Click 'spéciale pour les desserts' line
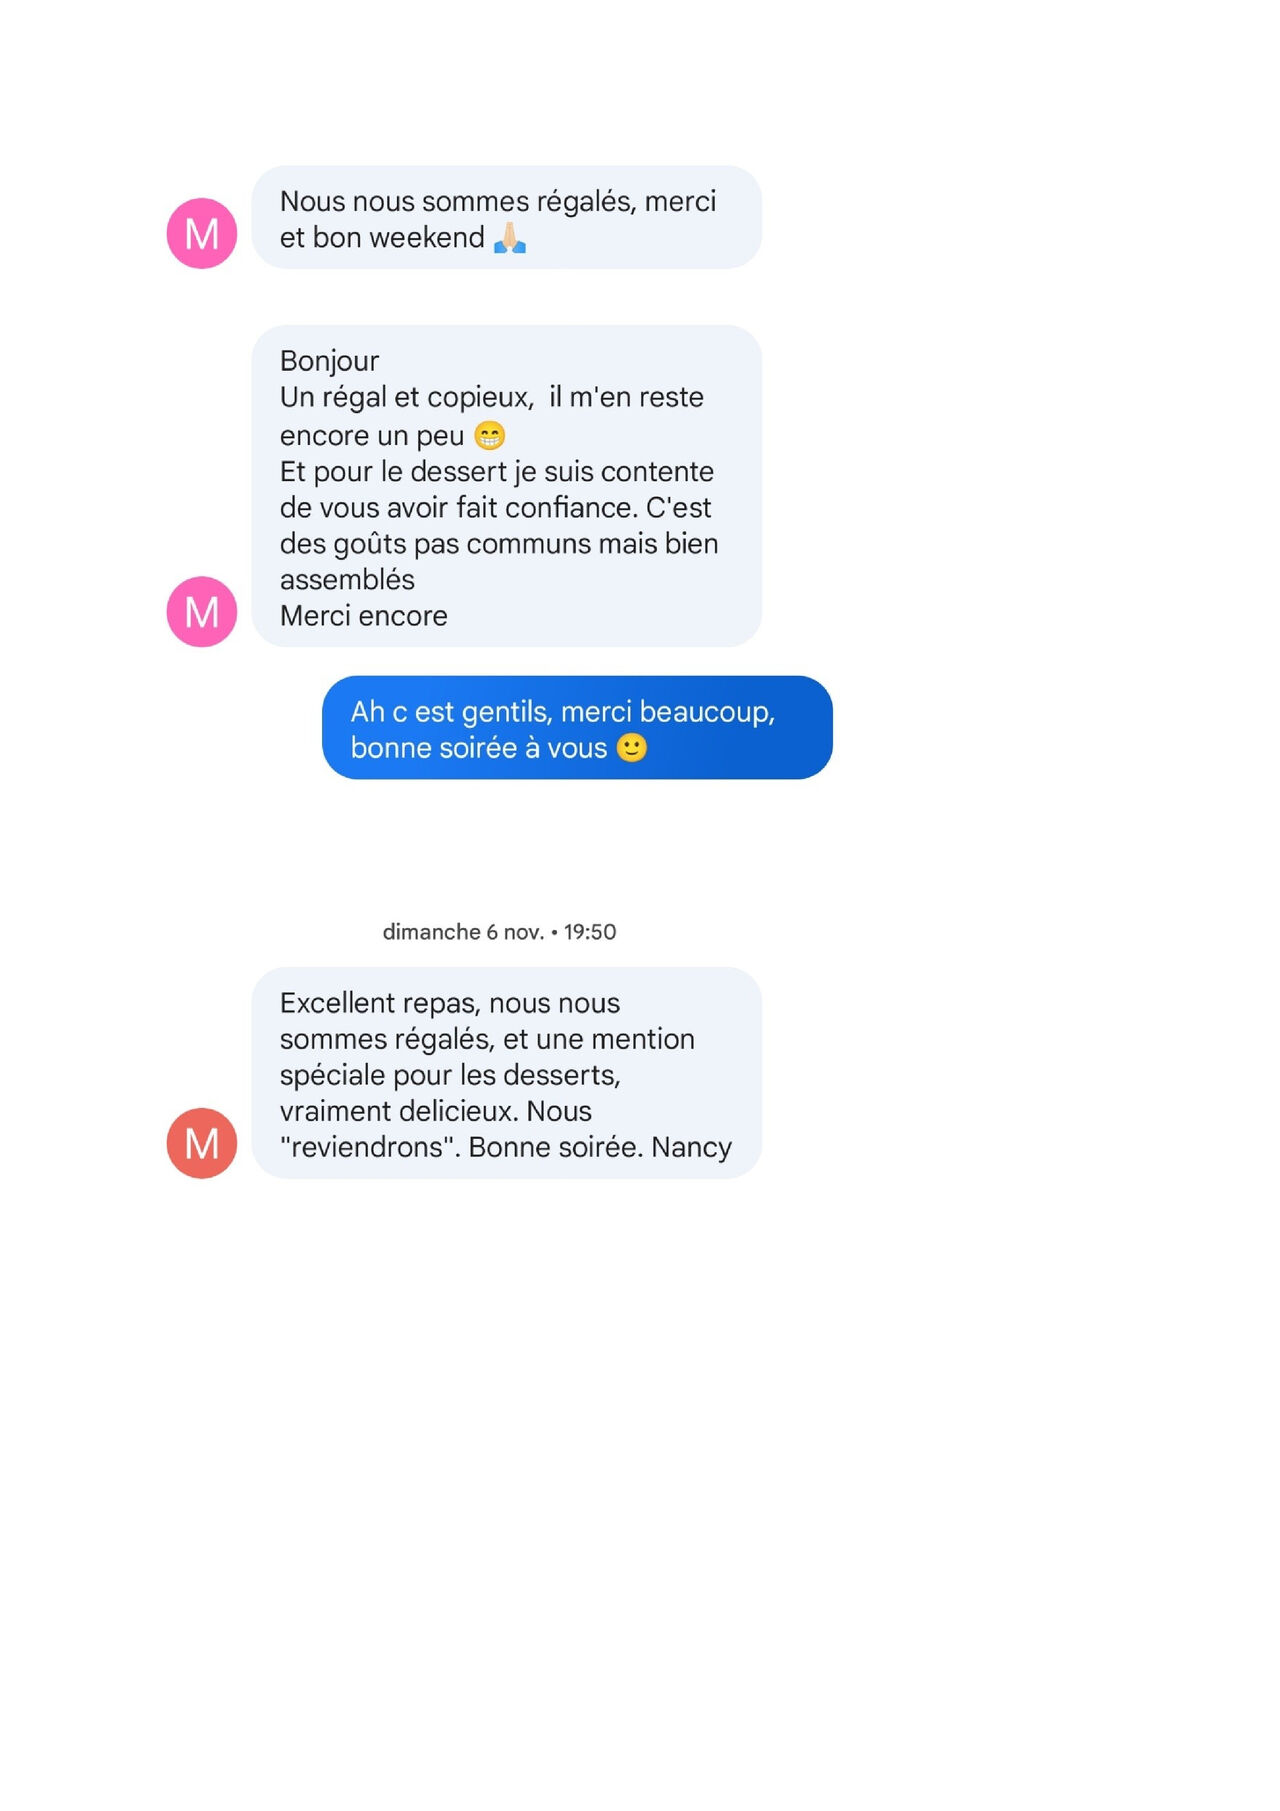 coord(450,1075)
